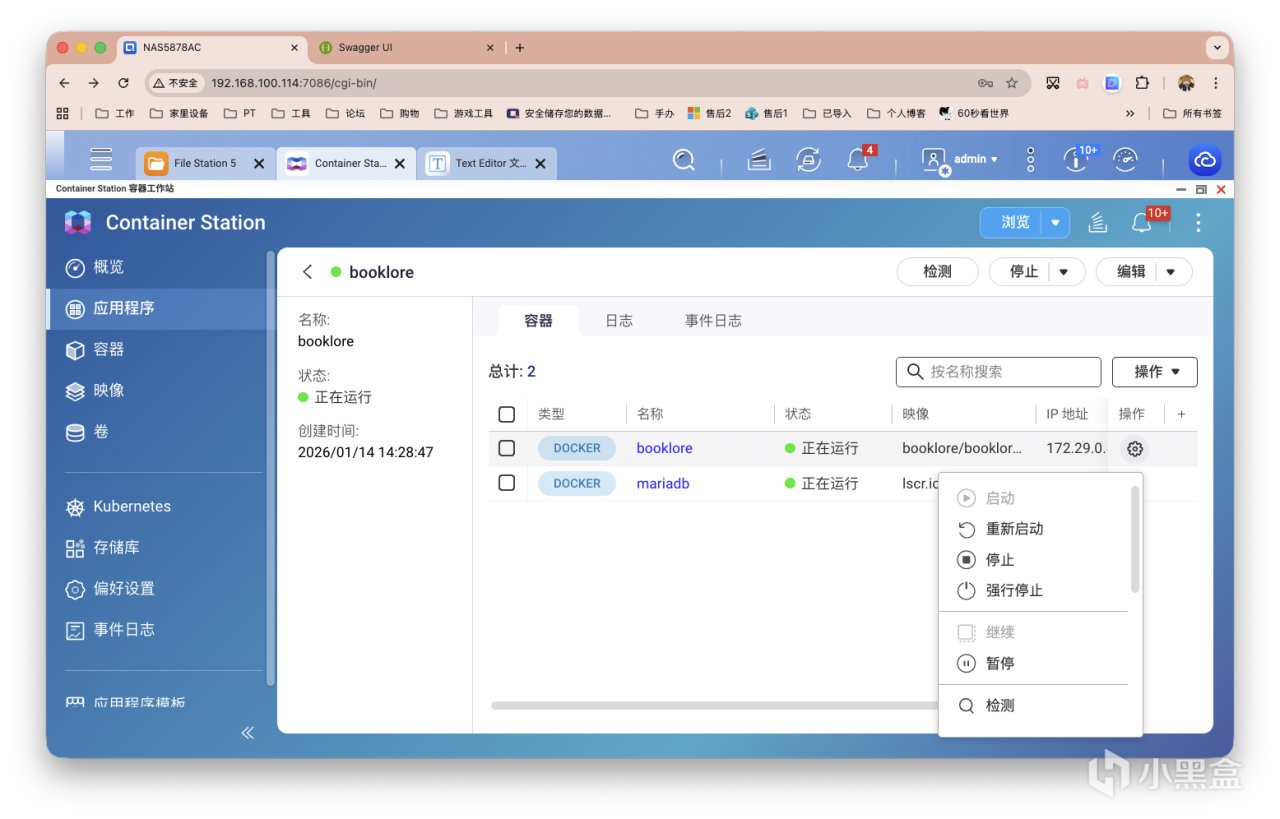The width and height of the screenshot is (1280, 819).
Task: Toggle the select-all checkbox in table header
Action: pyautogui.click(x=507, y=414)
